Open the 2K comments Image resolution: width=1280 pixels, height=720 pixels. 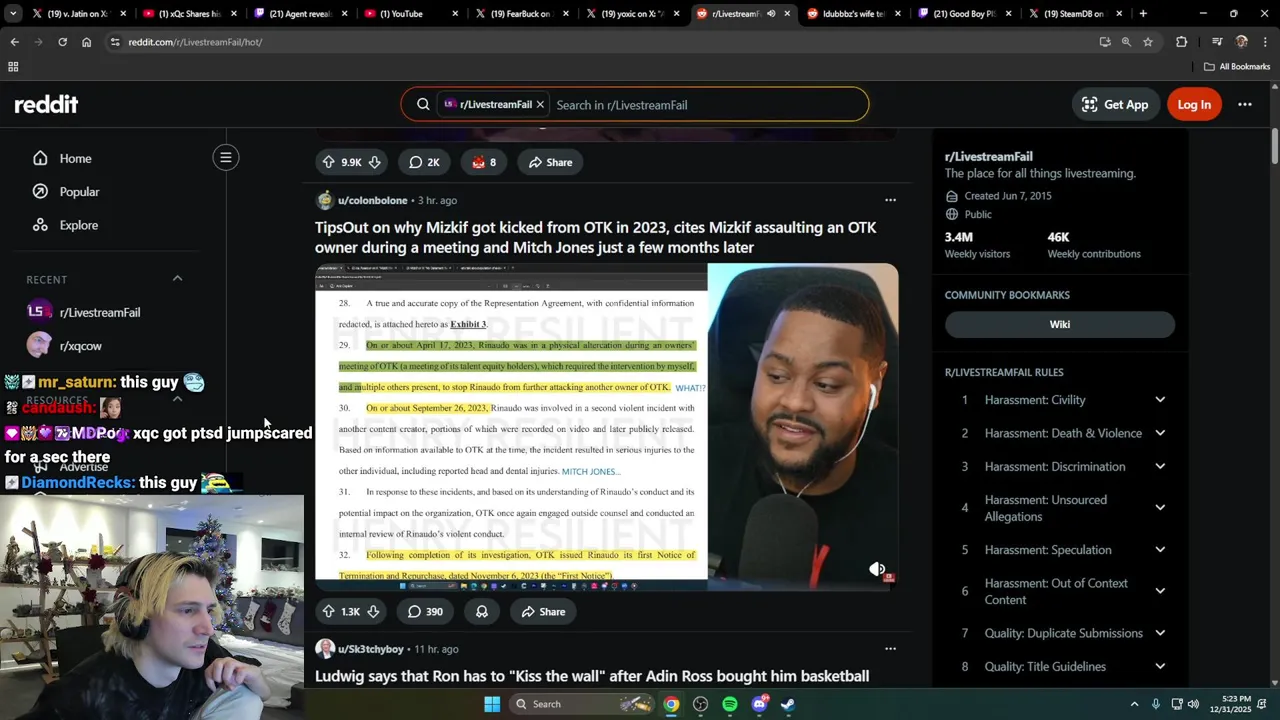pos(424,162)
